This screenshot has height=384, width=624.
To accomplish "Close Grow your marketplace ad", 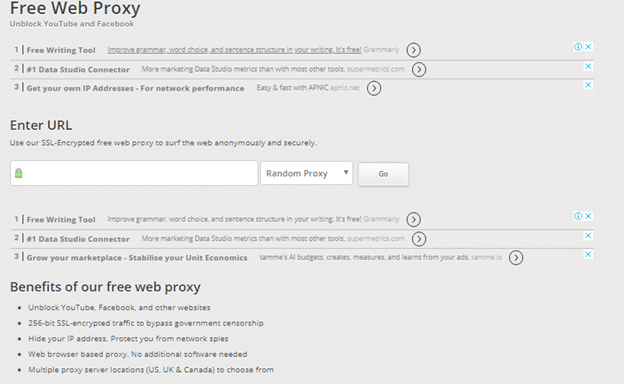I will point(588,254).
